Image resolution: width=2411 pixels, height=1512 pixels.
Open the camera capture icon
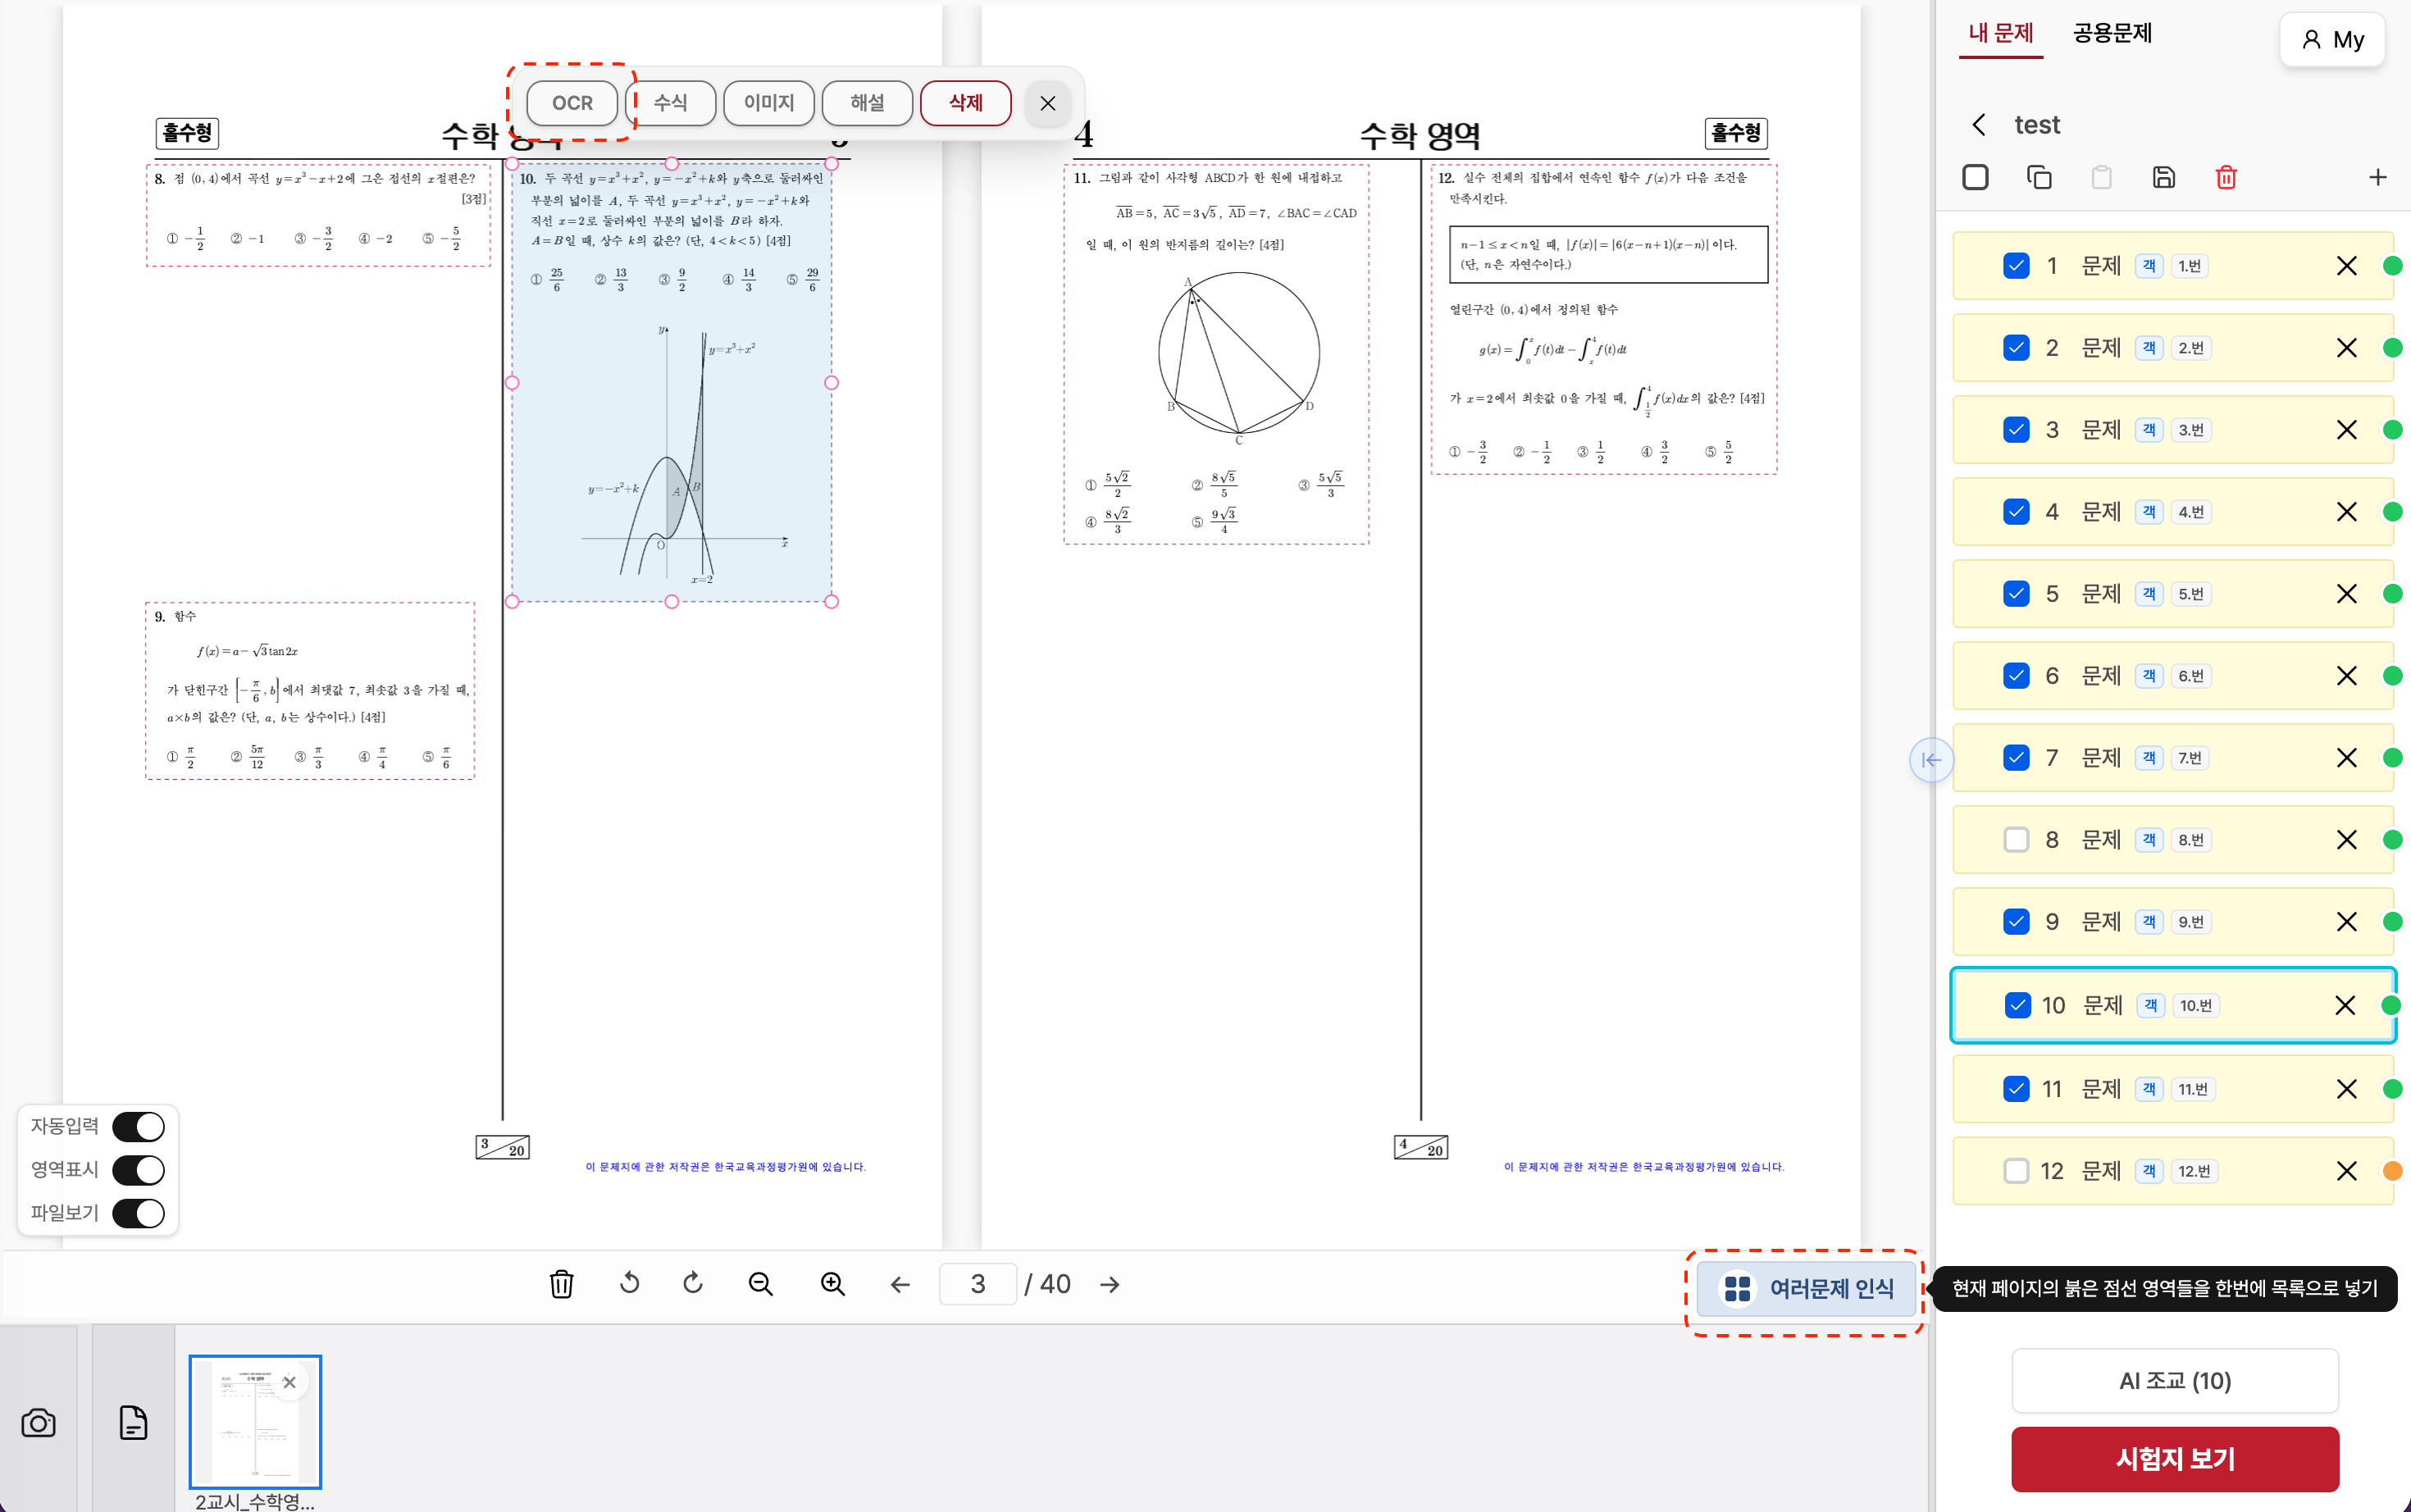click(x=38, y=1423)
